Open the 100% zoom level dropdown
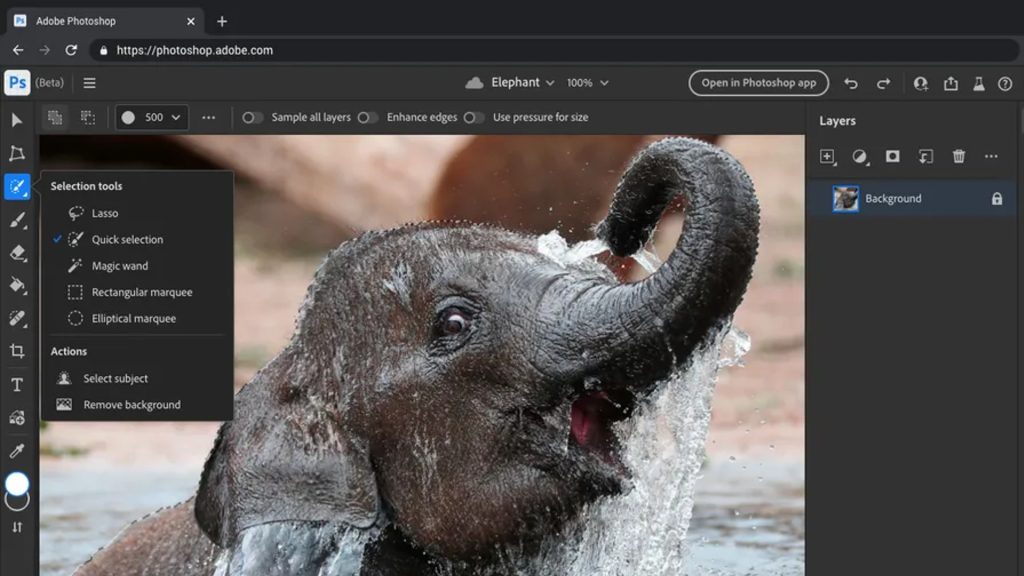Viewport: 1024px width, 576px height. pyautogui.click(x=588, y=83)
